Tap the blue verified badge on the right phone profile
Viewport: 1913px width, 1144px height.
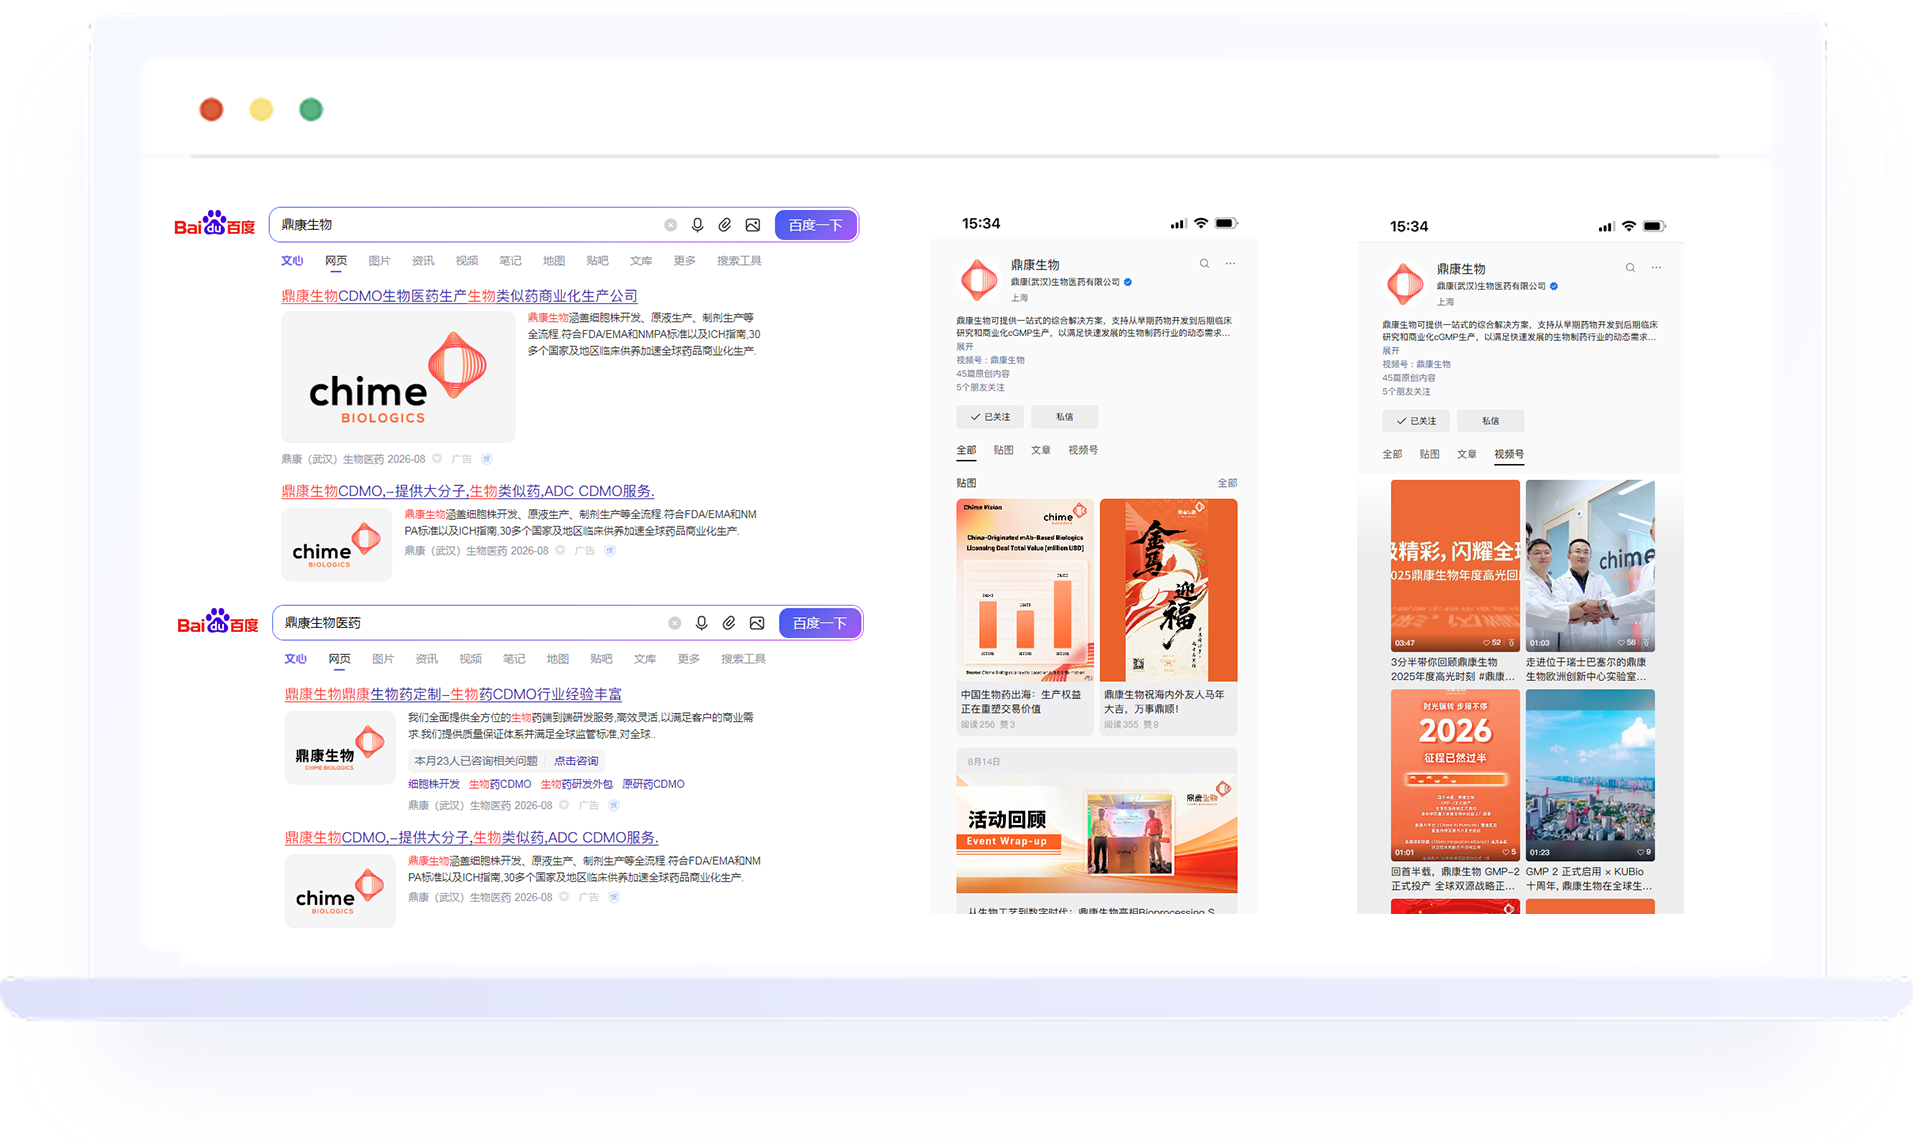(x=1554, y=286)
